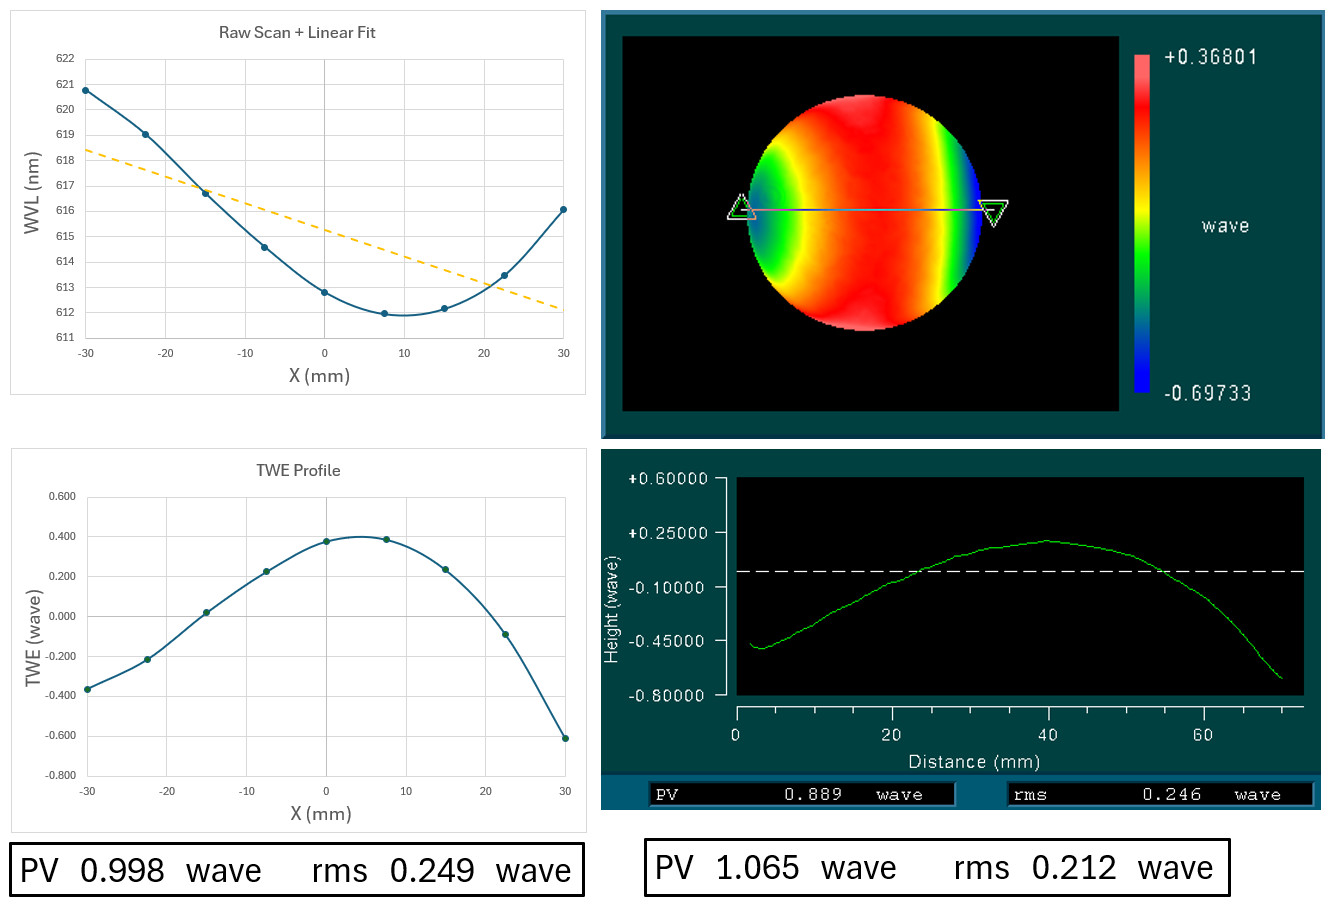The image size is (1335, 908).
Task: Select the PV 0.998 wave text box
Action: [296, 870]
